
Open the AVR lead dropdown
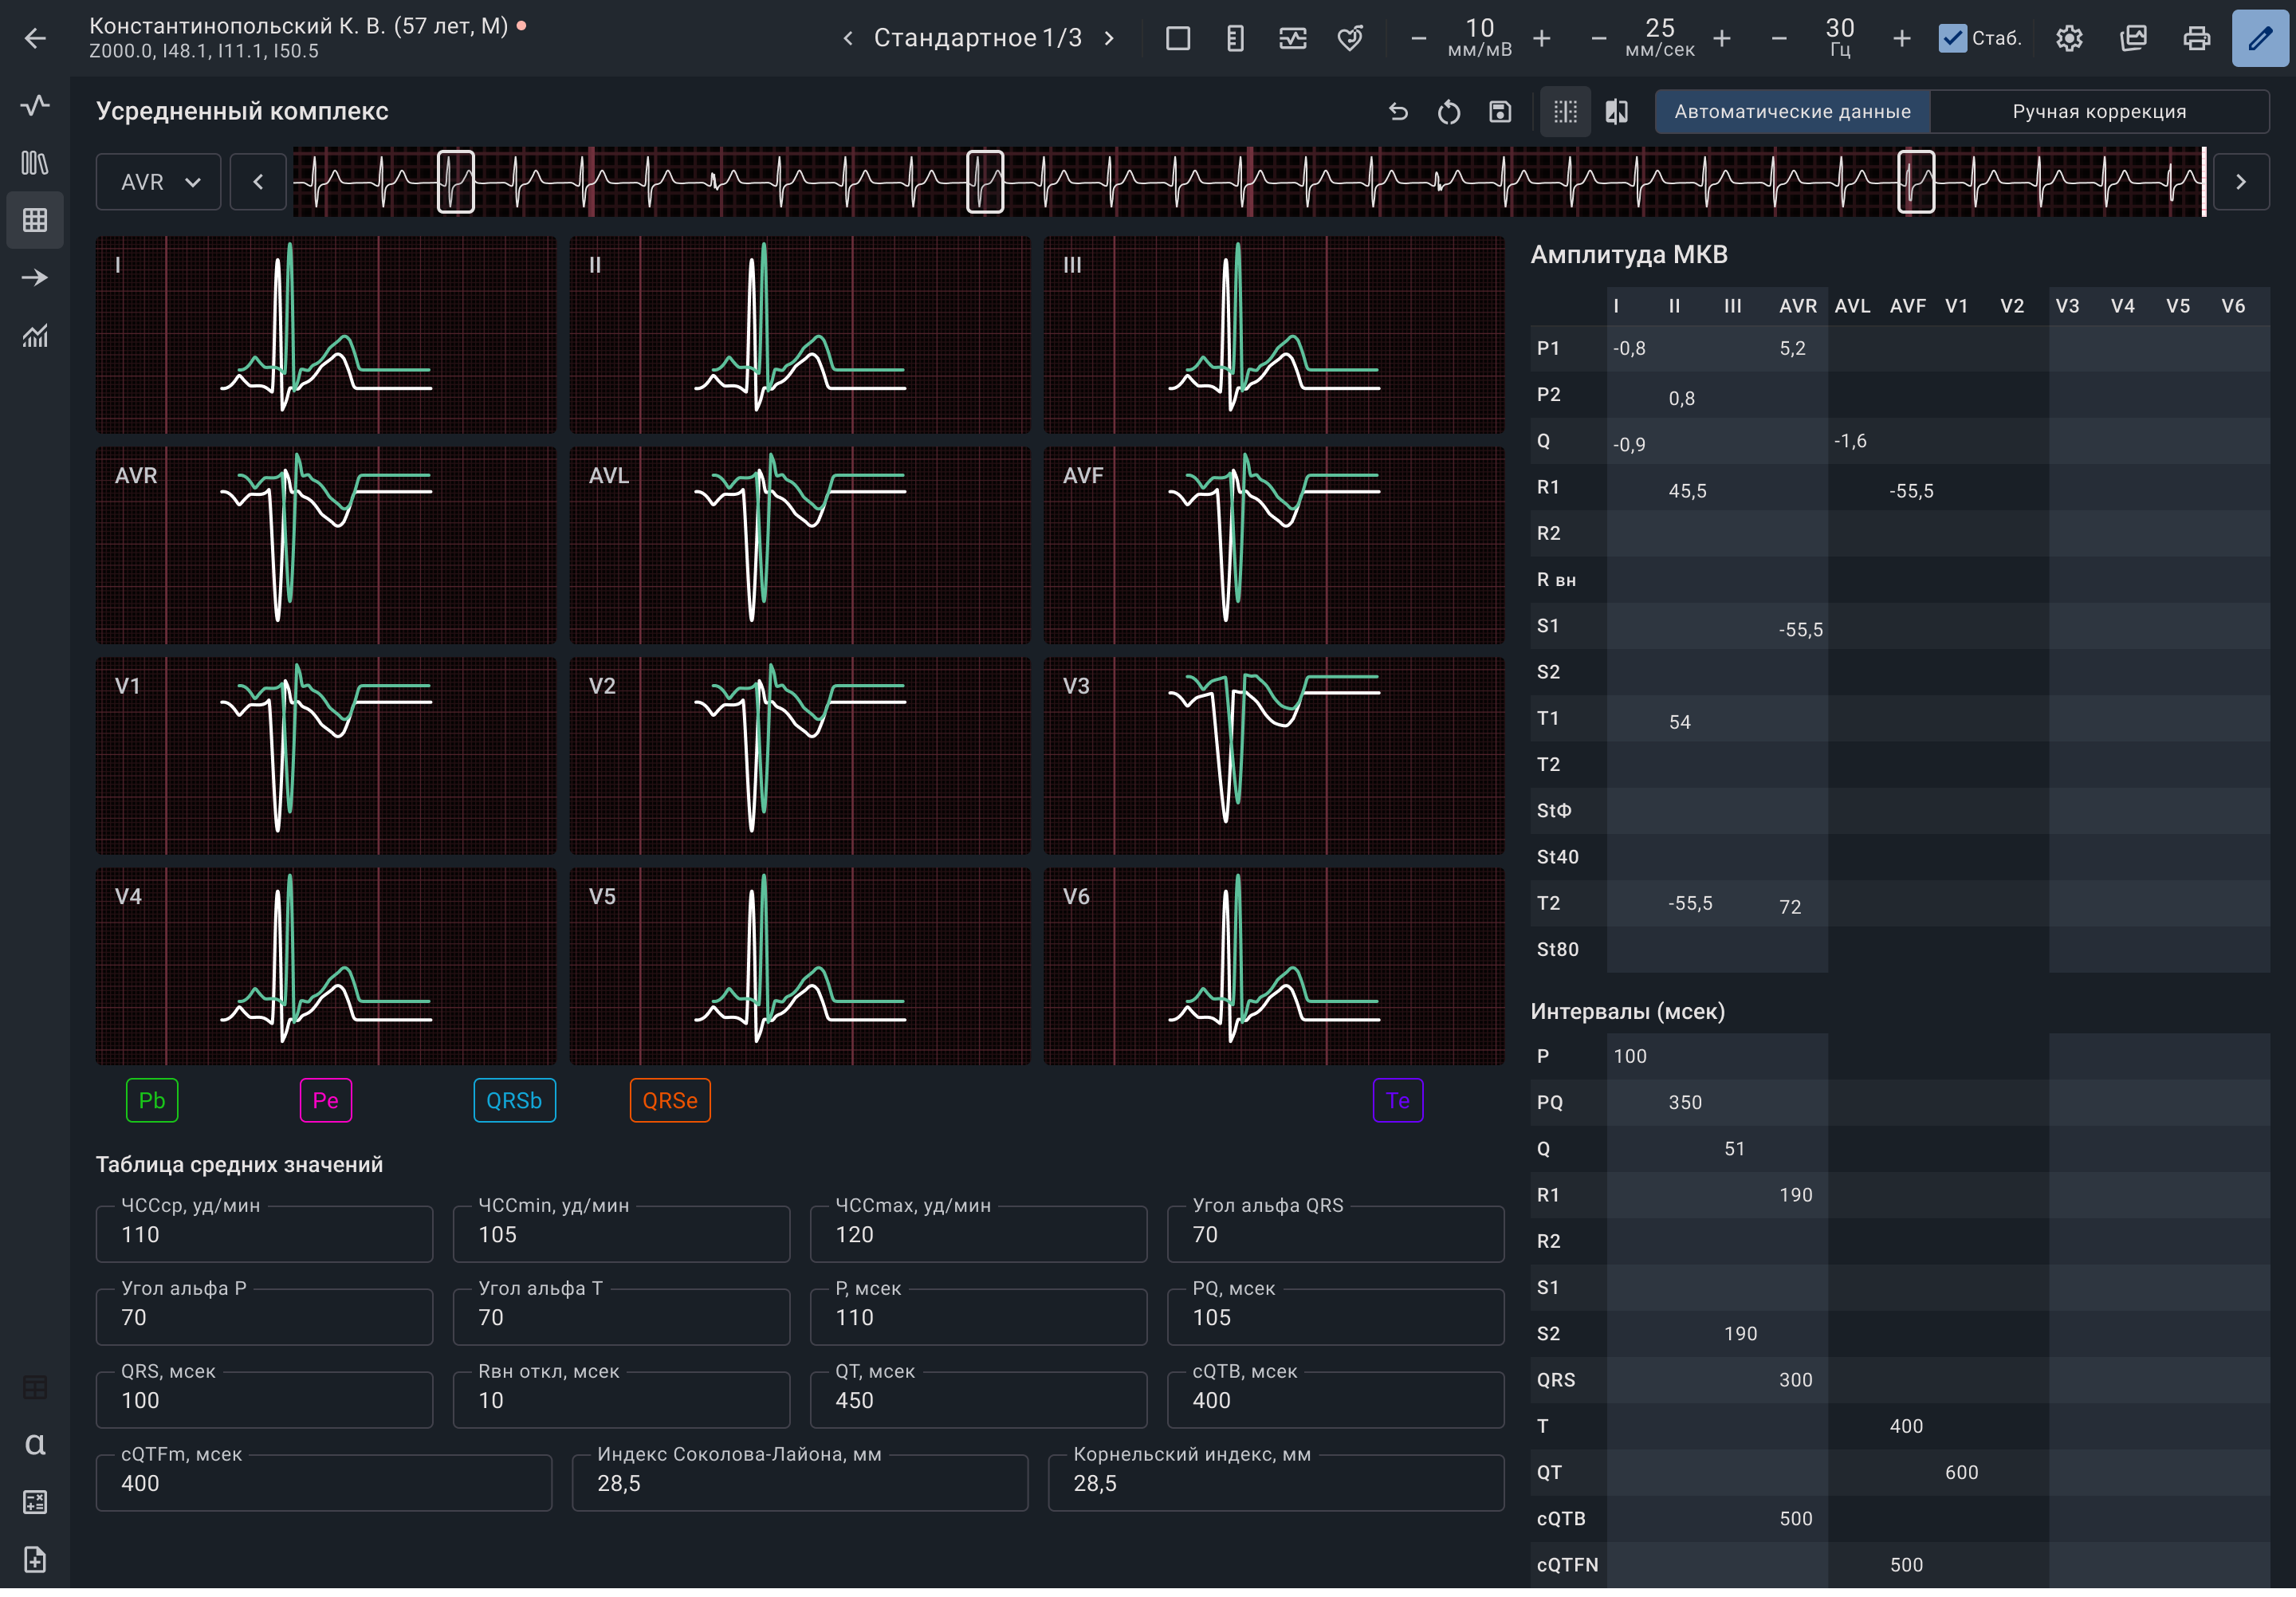pyautogui.click(x=158, y=182)
